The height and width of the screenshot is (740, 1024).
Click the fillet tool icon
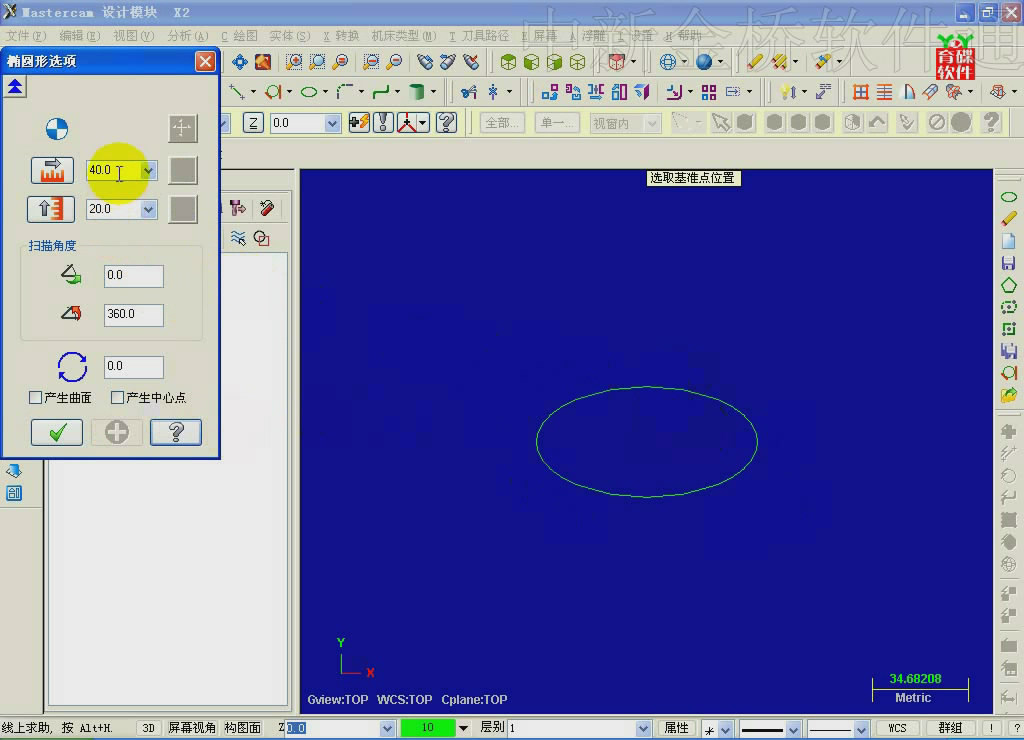point(345,92)
